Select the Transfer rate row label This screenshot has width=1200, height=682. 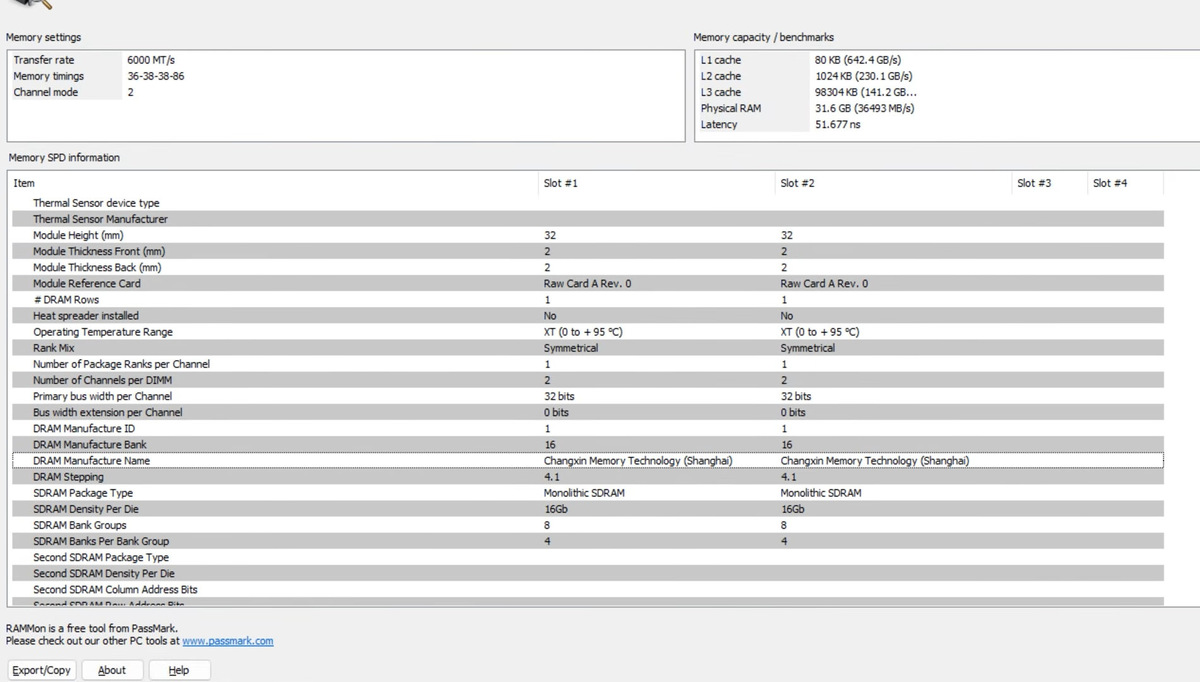tap(44, 60)
